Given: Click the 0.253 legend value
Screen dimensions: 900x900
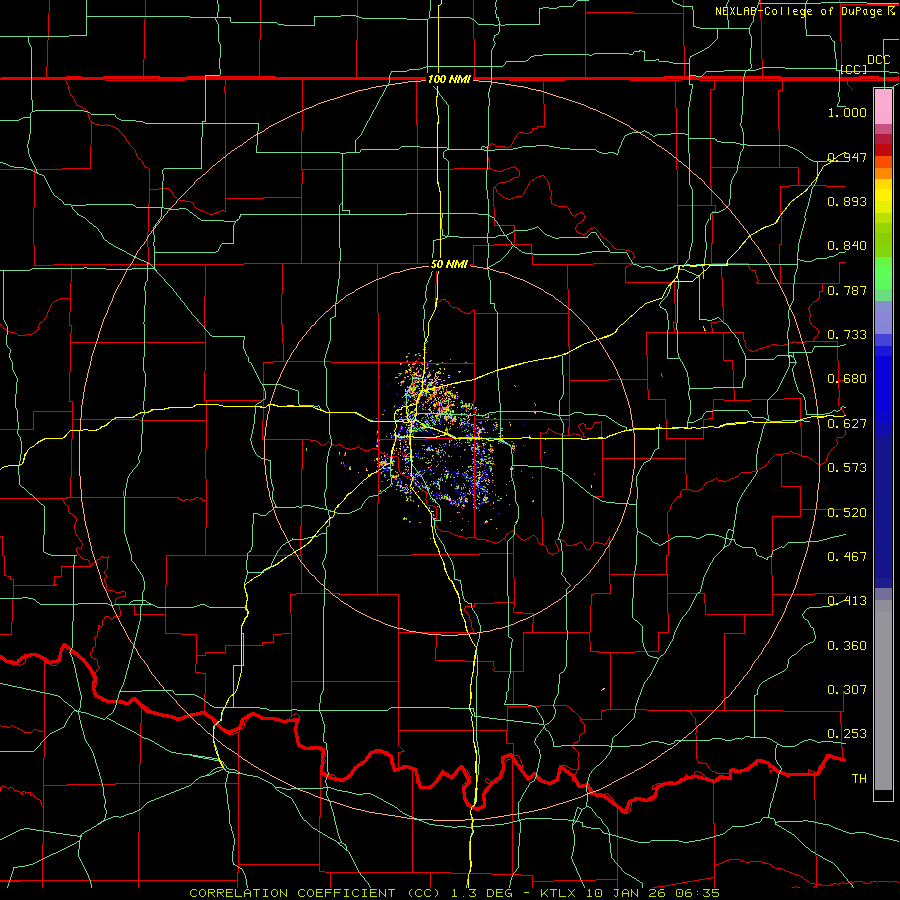Looking at the screenshot, I should pos(847,734).
